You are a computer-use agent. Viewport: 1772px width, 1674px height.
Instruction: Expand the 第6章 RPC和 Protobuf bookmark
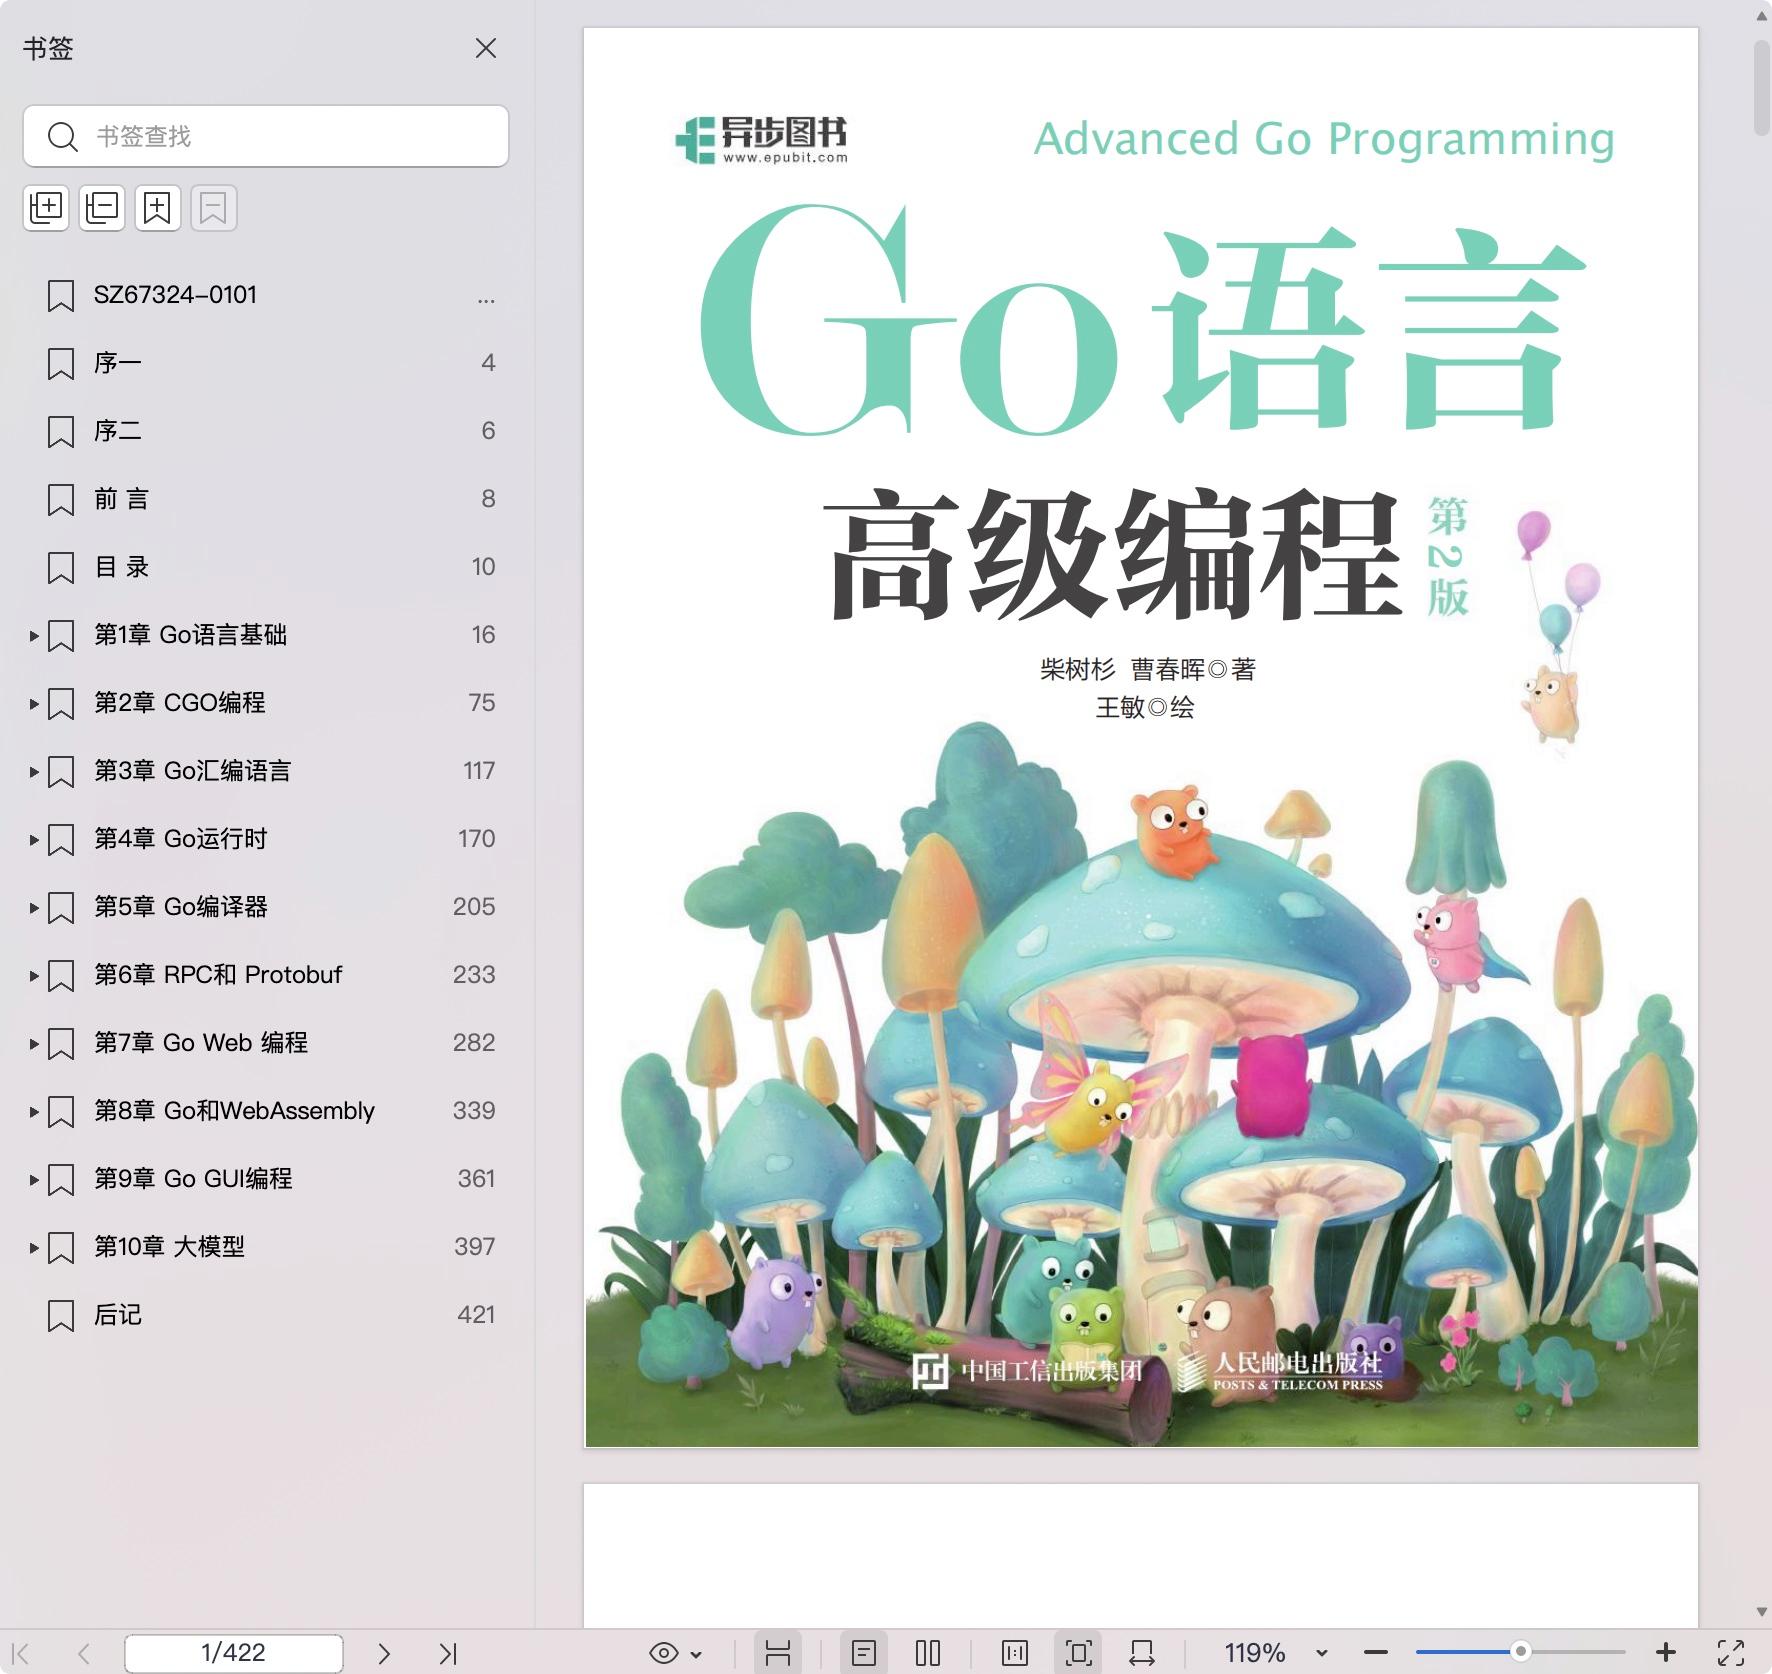[x=33, y=975]
